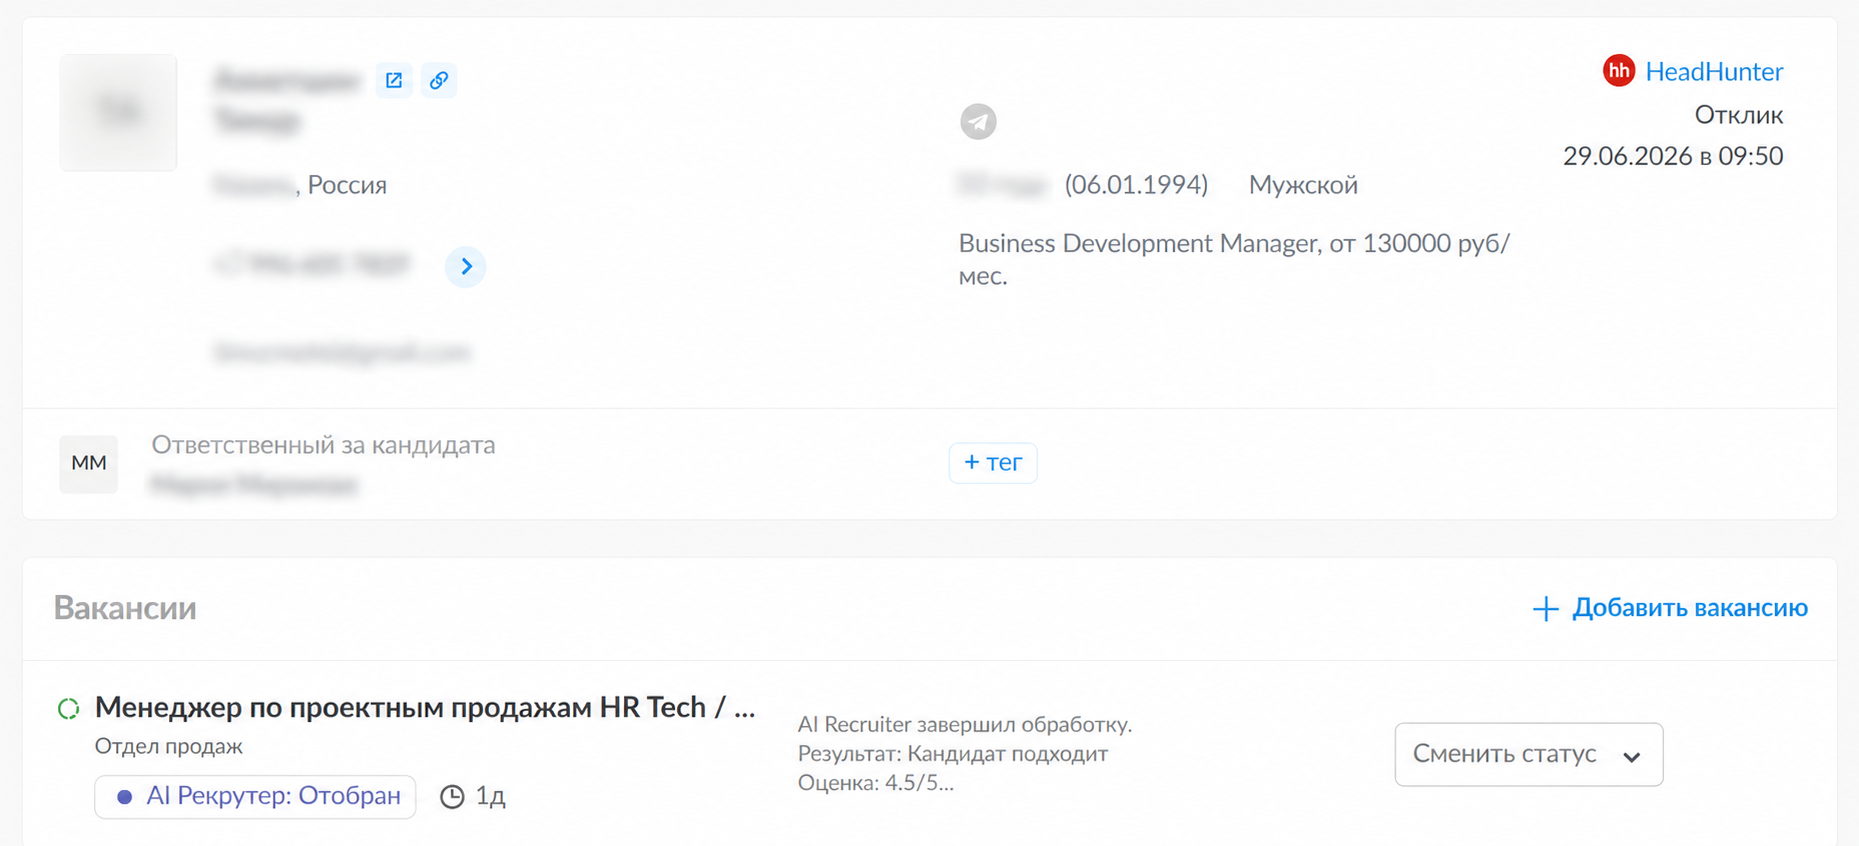Click the 1д duration text
This screenshot has height=846, width=1859.
click(x=490, y=796)
